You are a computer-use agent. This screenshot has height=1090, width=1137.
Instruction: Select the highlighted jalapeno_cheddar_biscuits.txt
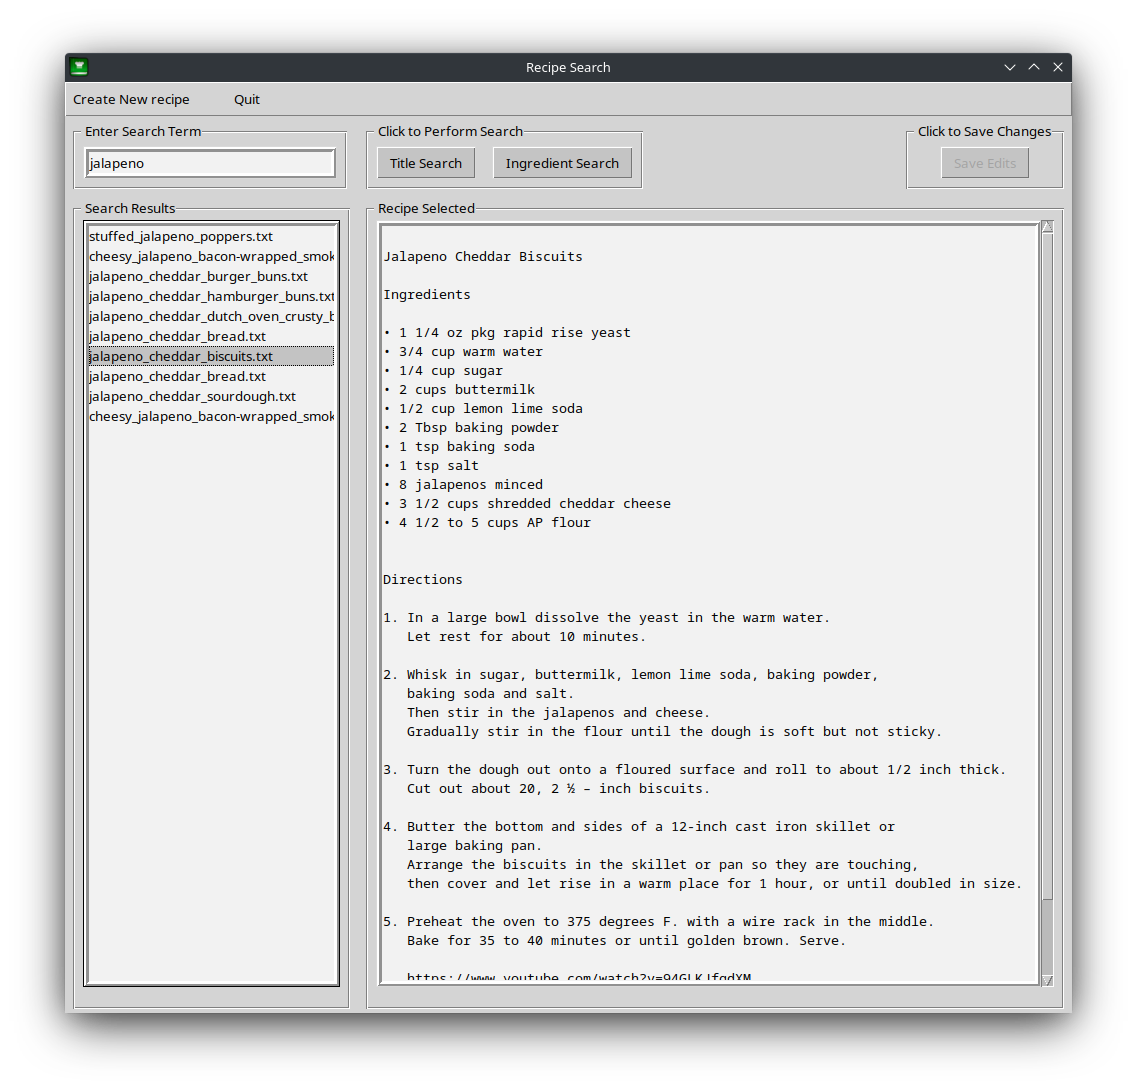tap(211, 356)
